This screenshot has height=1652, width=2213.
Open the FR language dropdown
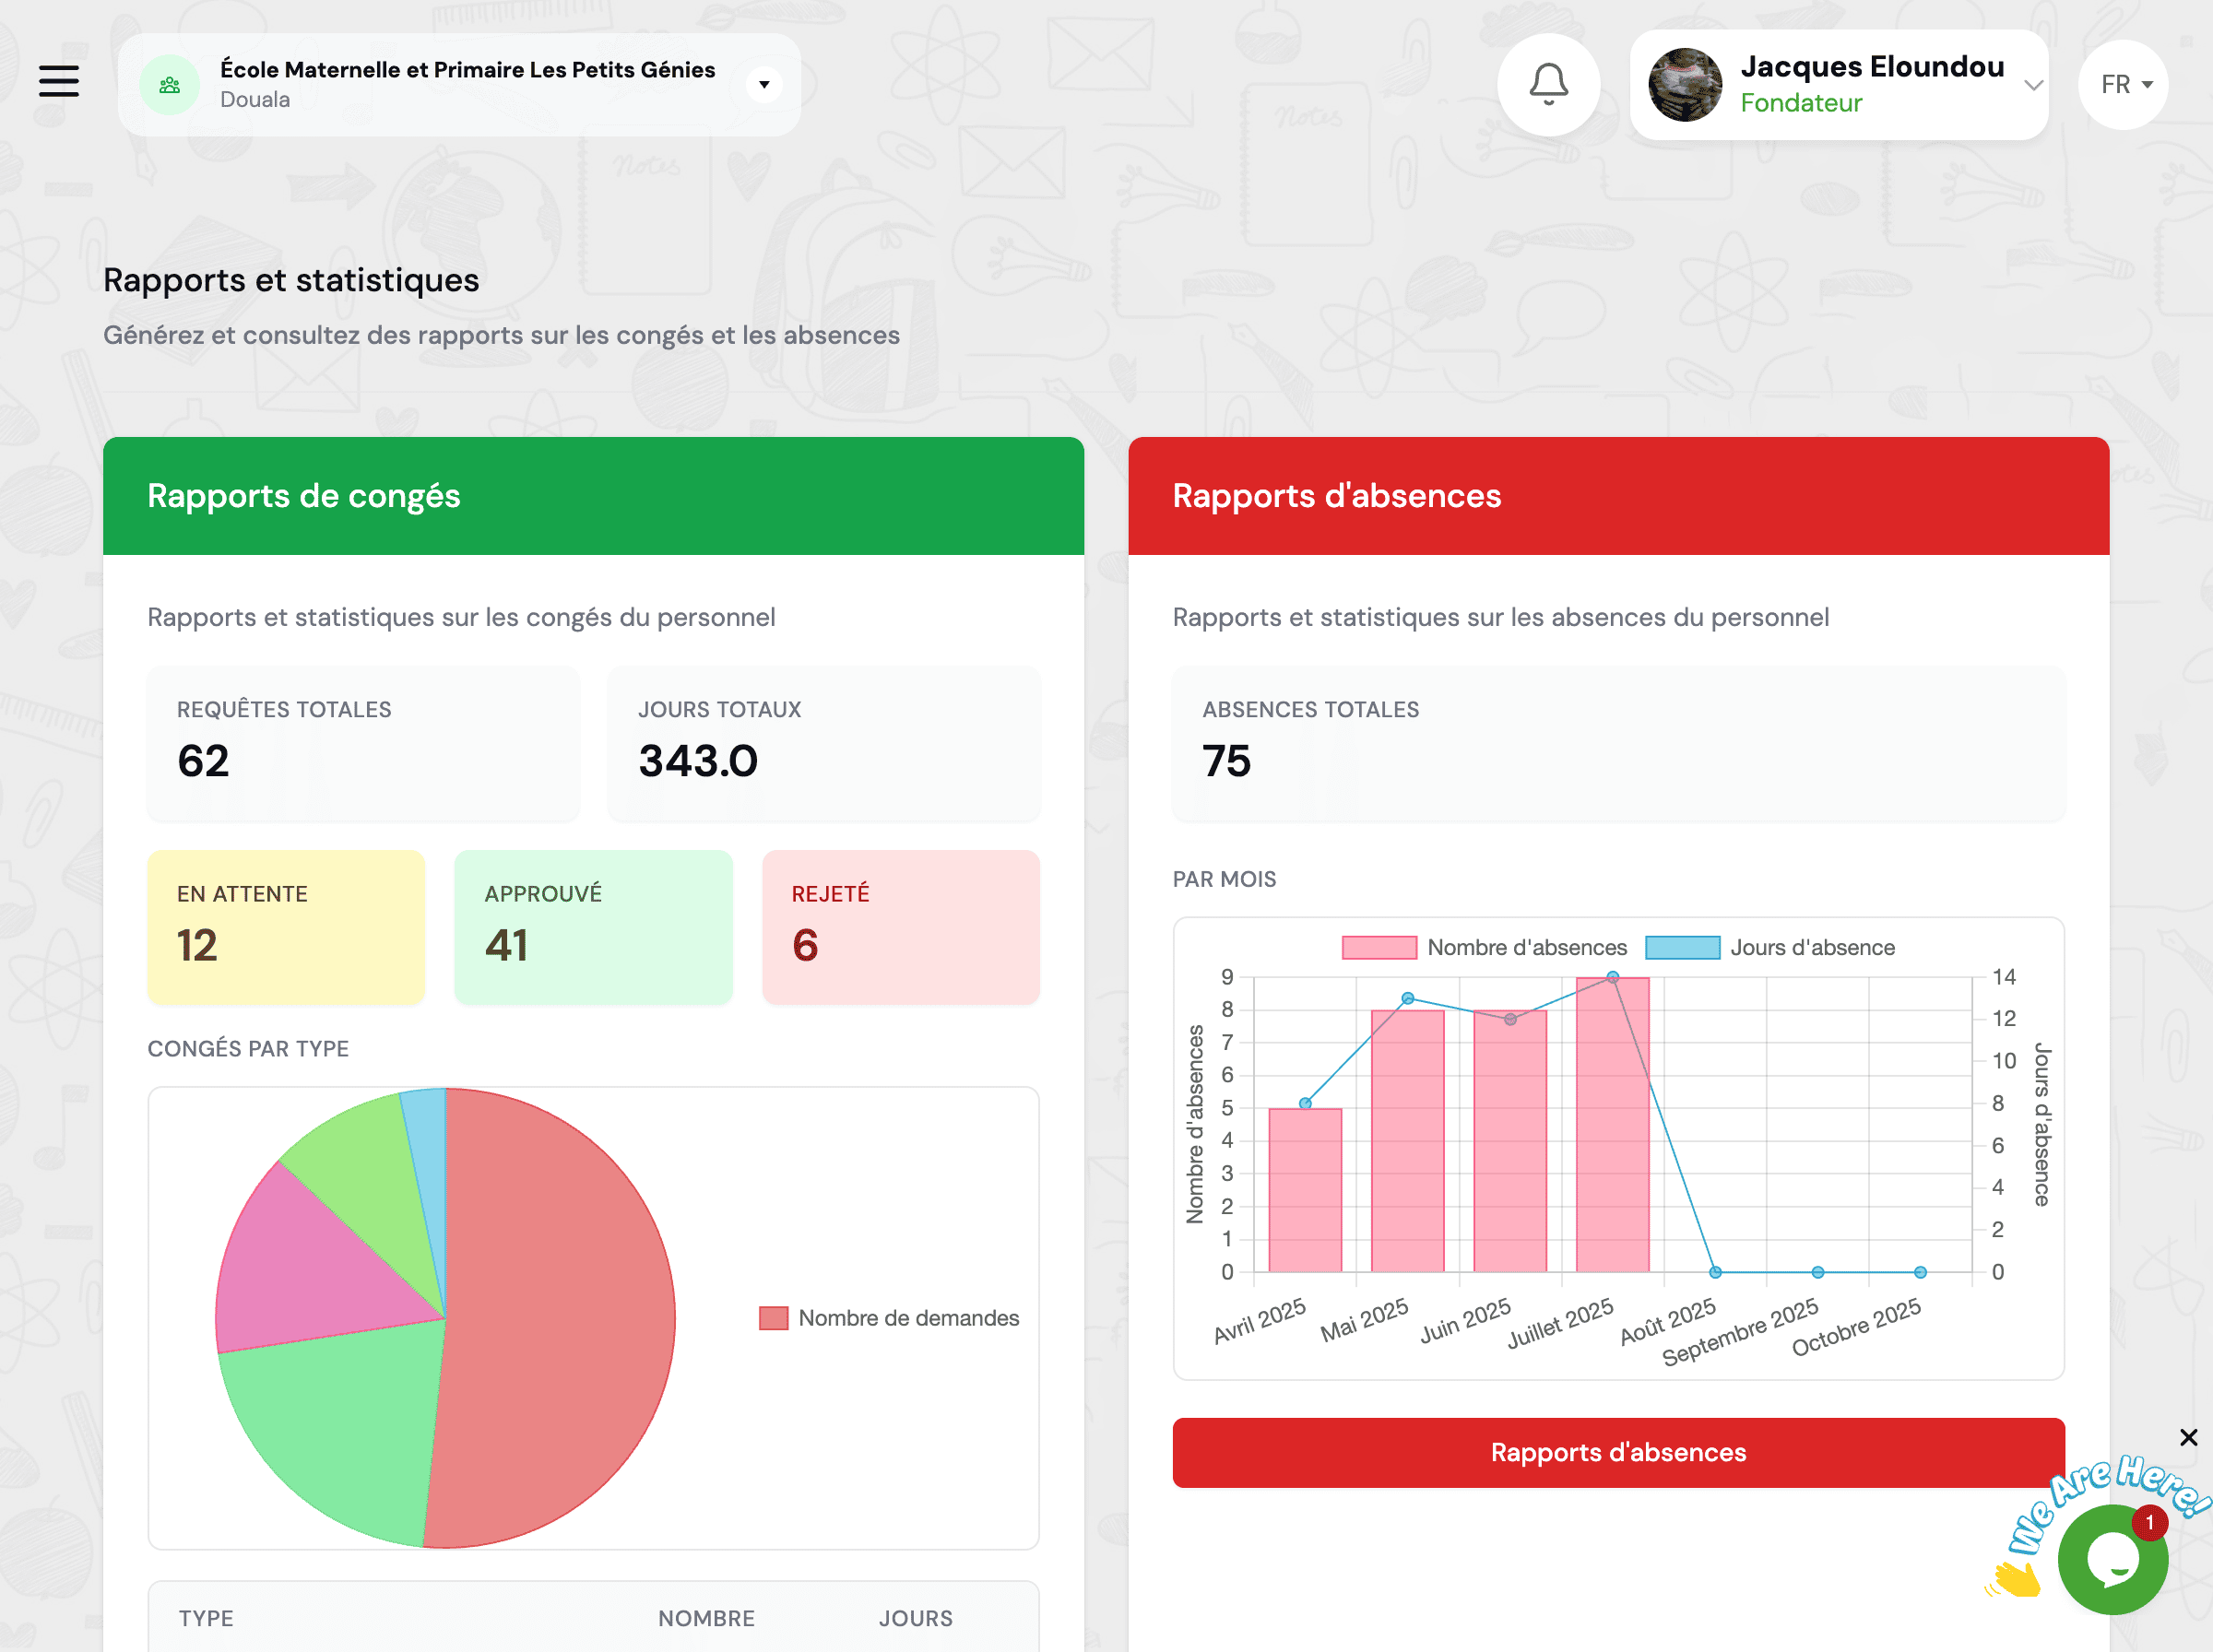2122,84
